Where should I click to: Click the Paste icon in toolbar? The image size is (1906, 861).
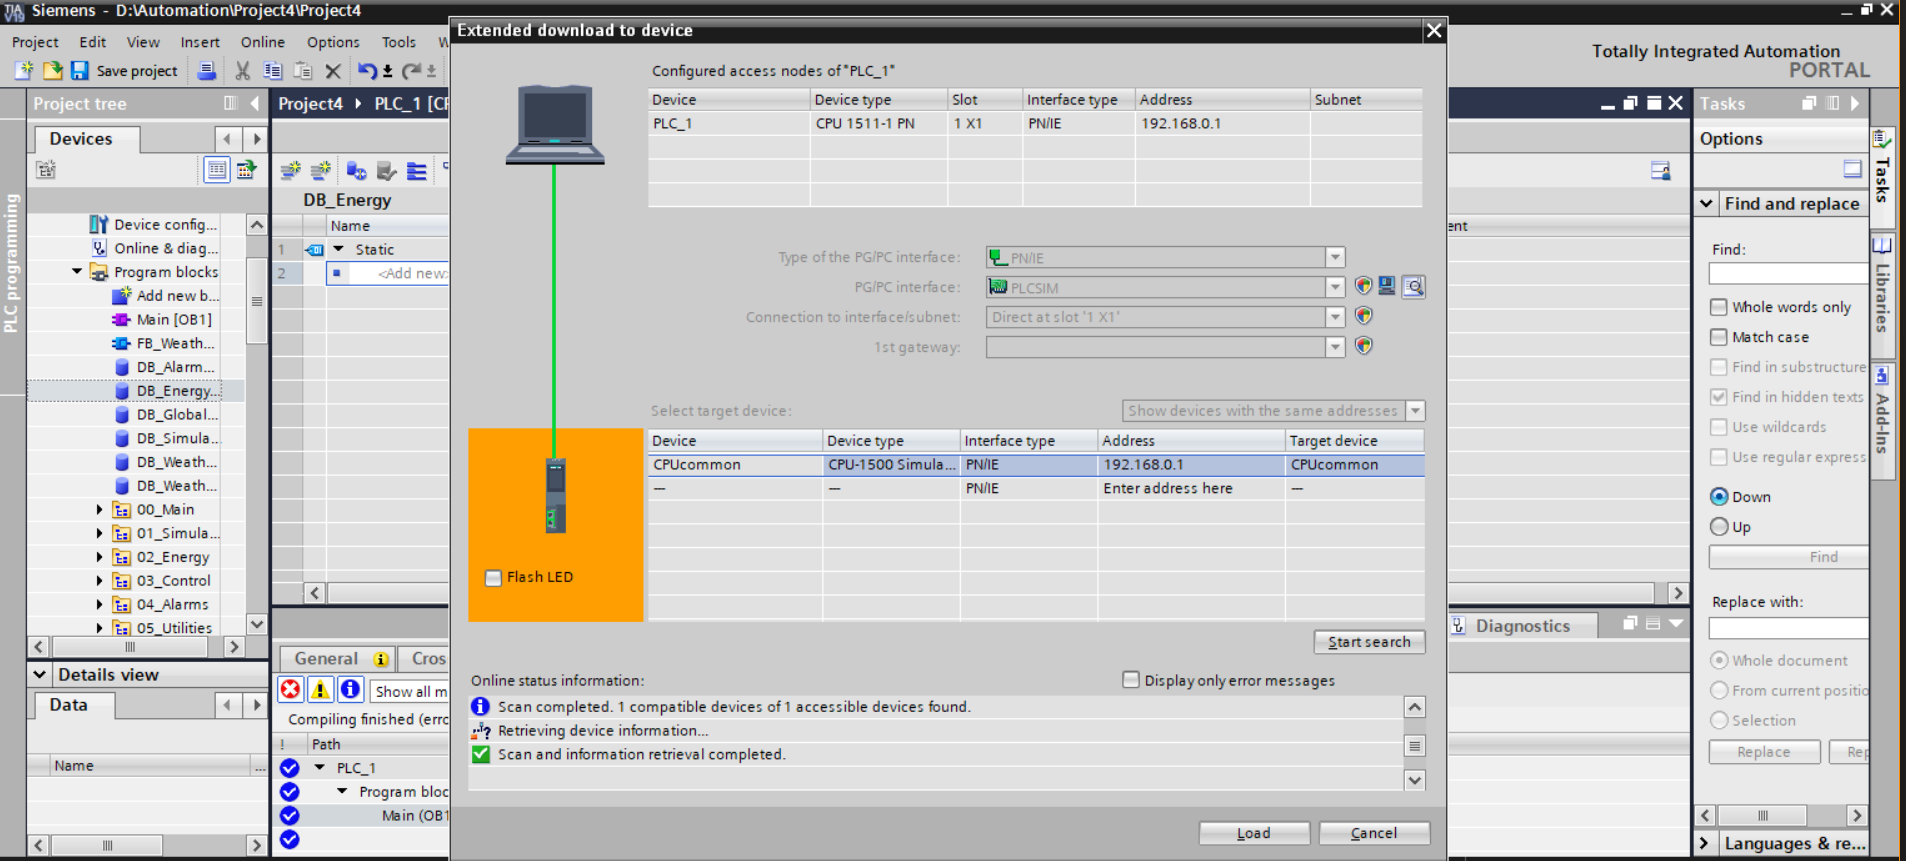[x=302, y=70]
